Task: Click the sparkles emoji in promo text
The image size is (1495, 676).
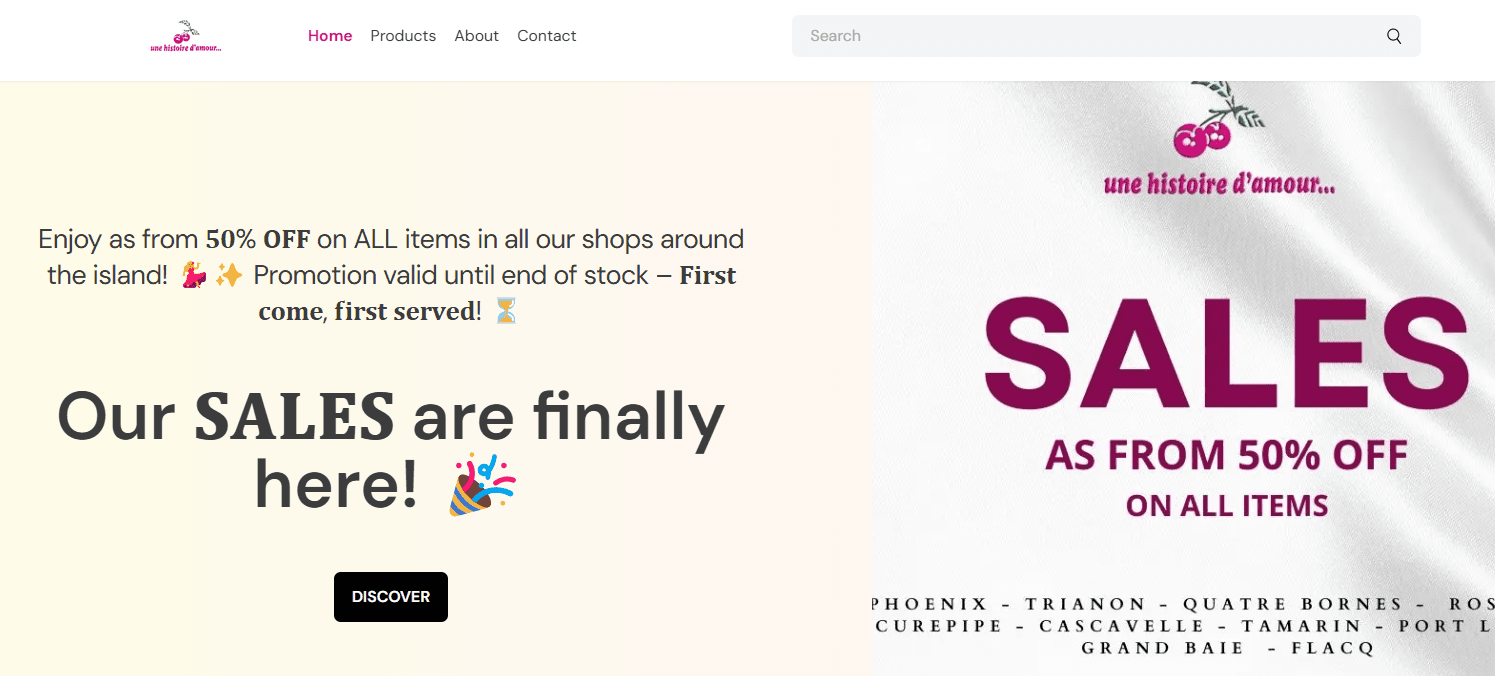Action: click(x=229, y=275)
